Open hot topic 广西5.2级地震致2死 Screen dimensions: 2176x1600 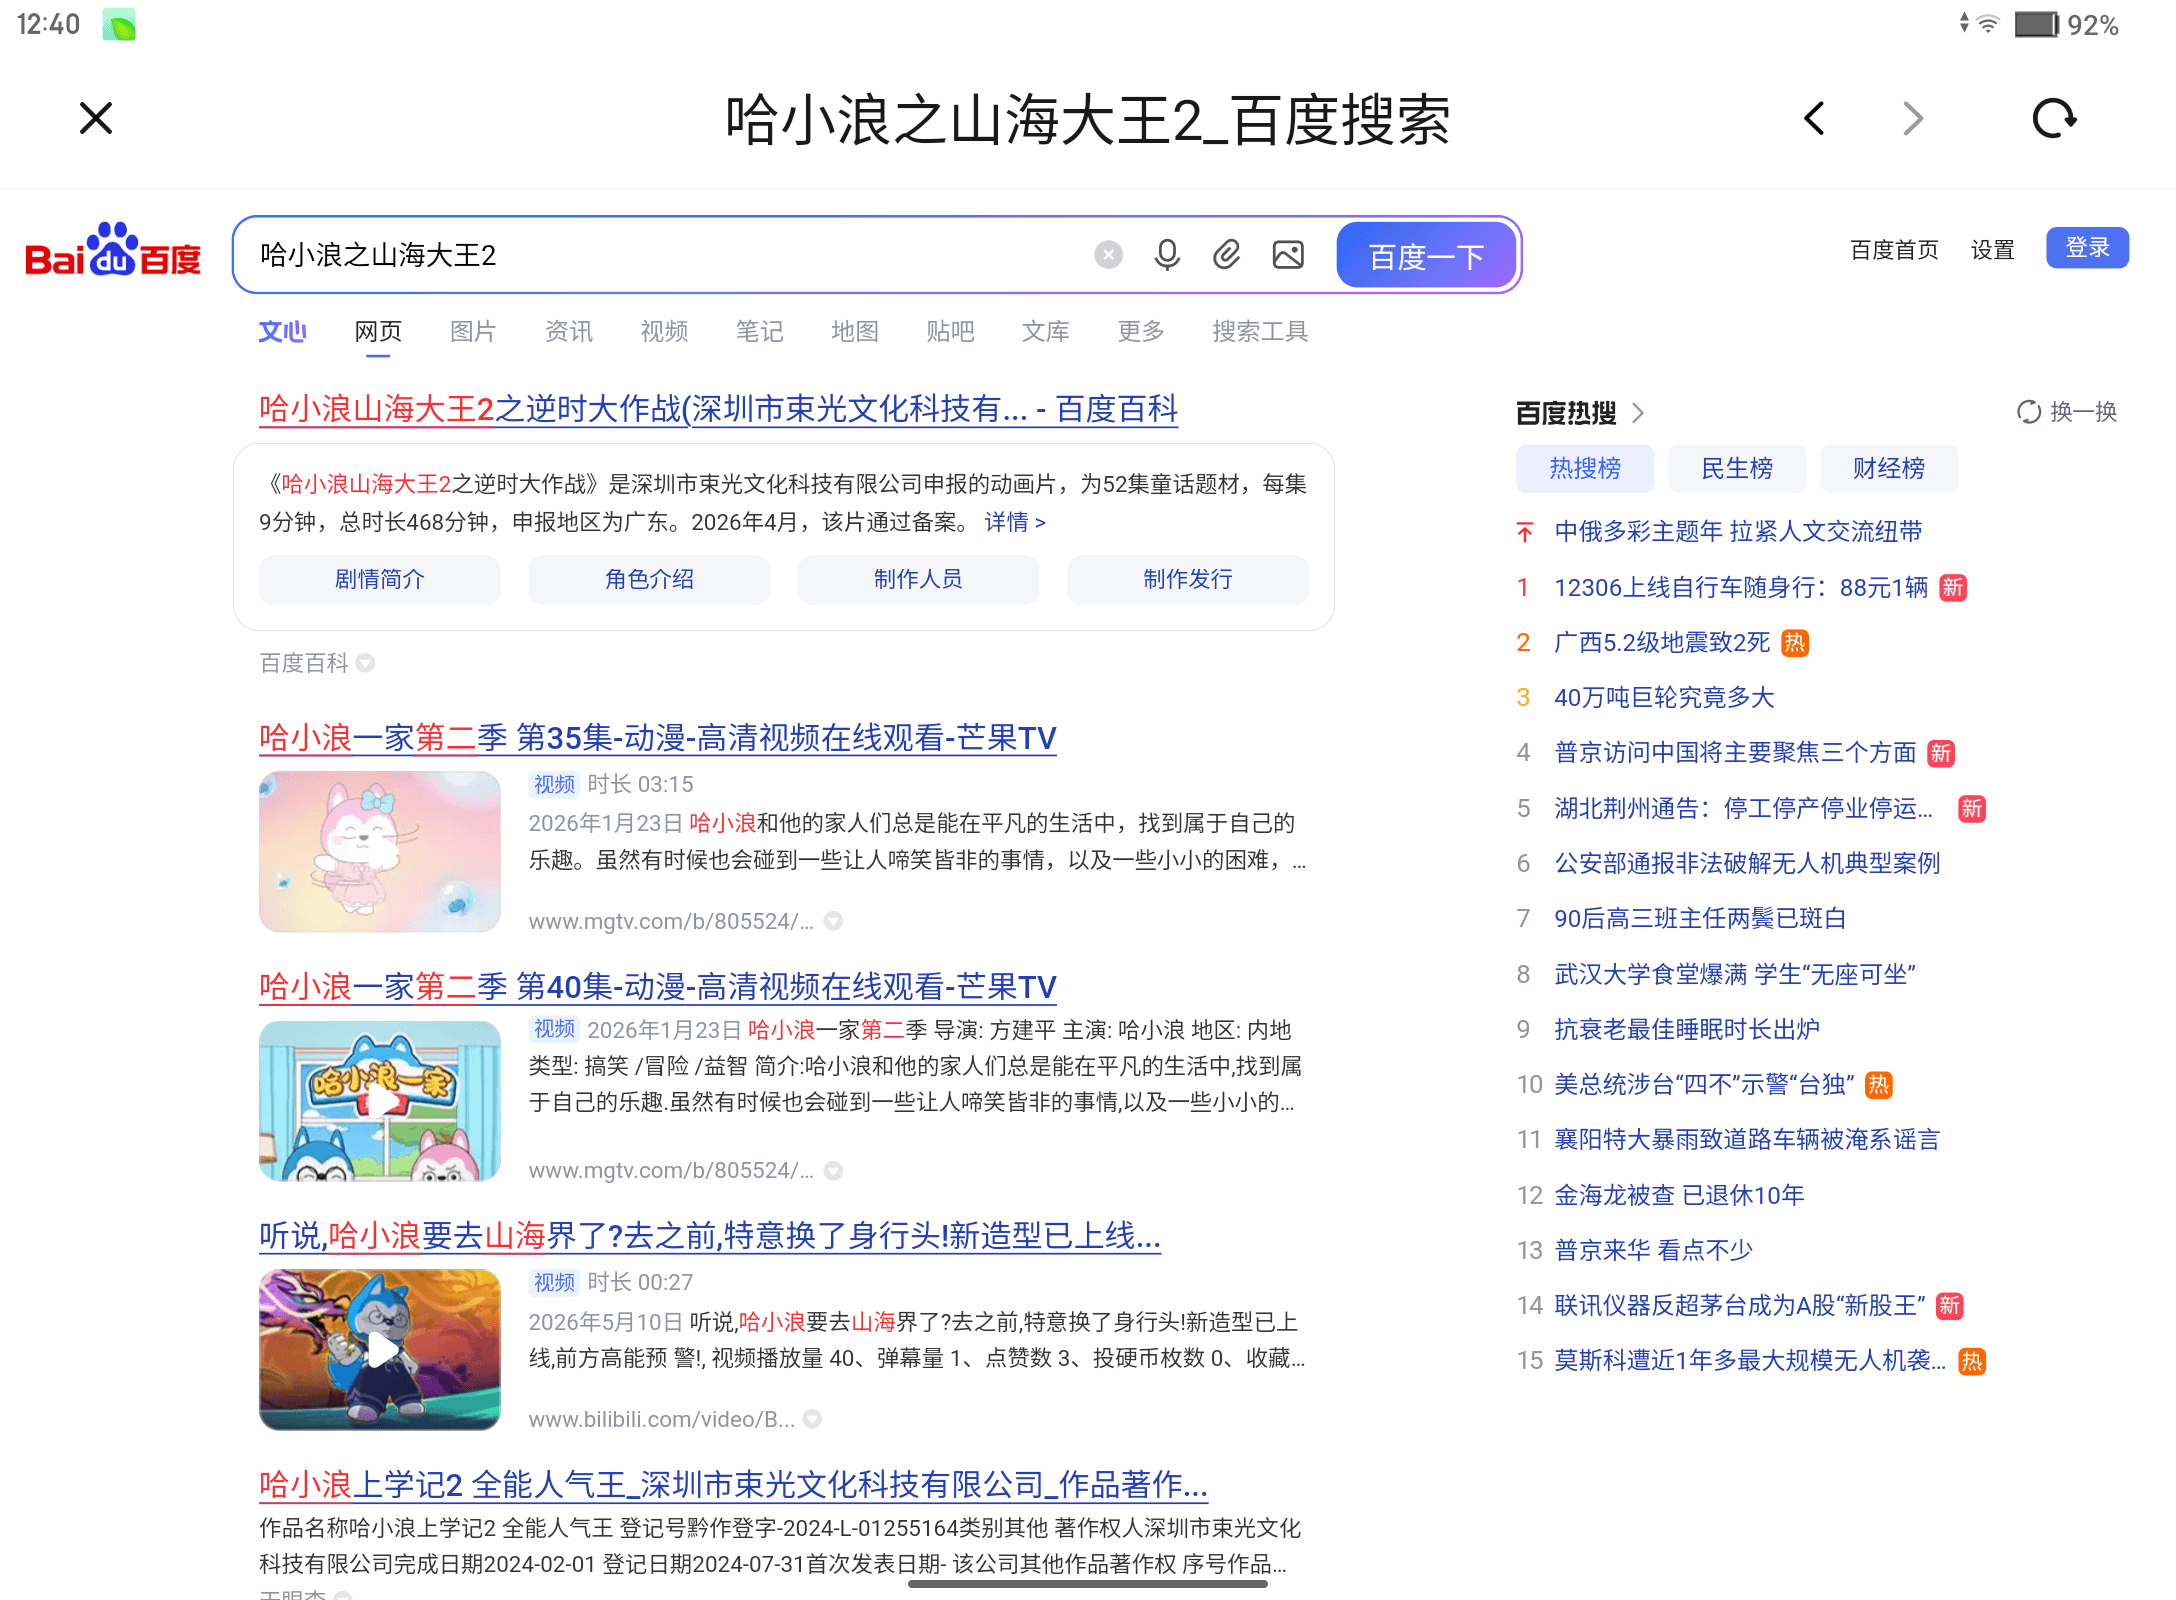click(x=1662, y=642)
